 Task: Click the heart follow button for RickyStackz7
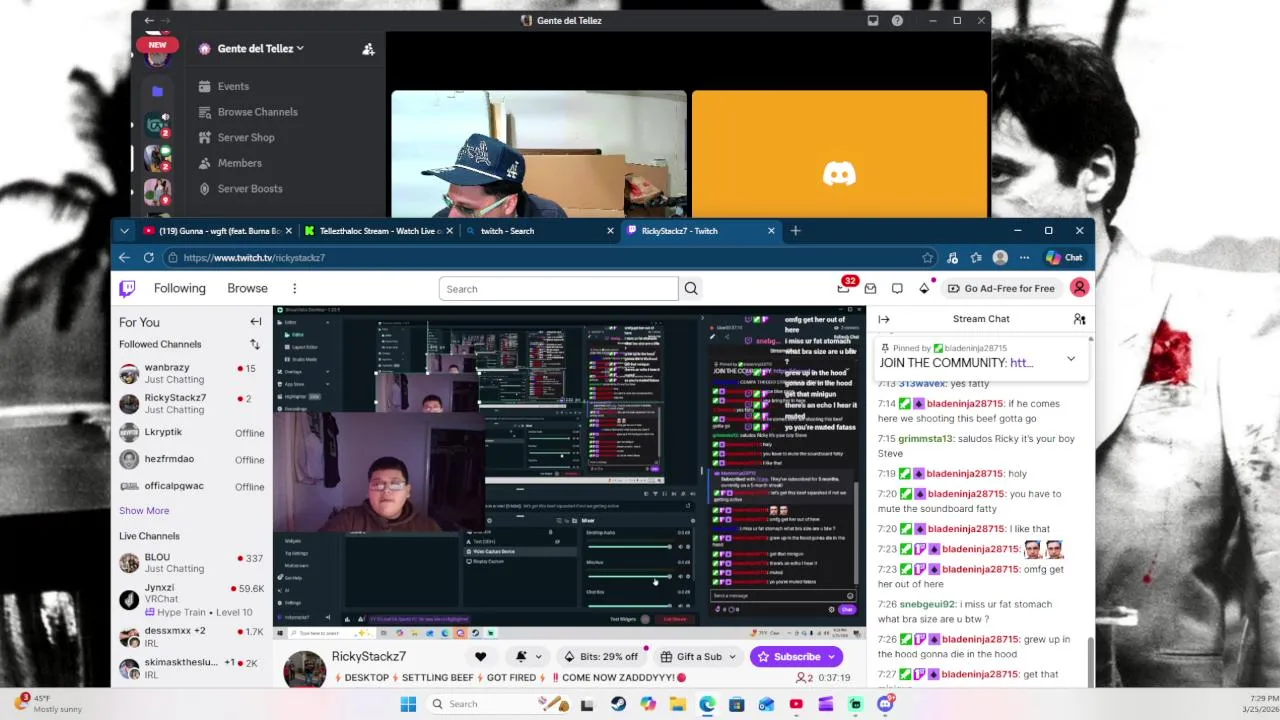480,657
